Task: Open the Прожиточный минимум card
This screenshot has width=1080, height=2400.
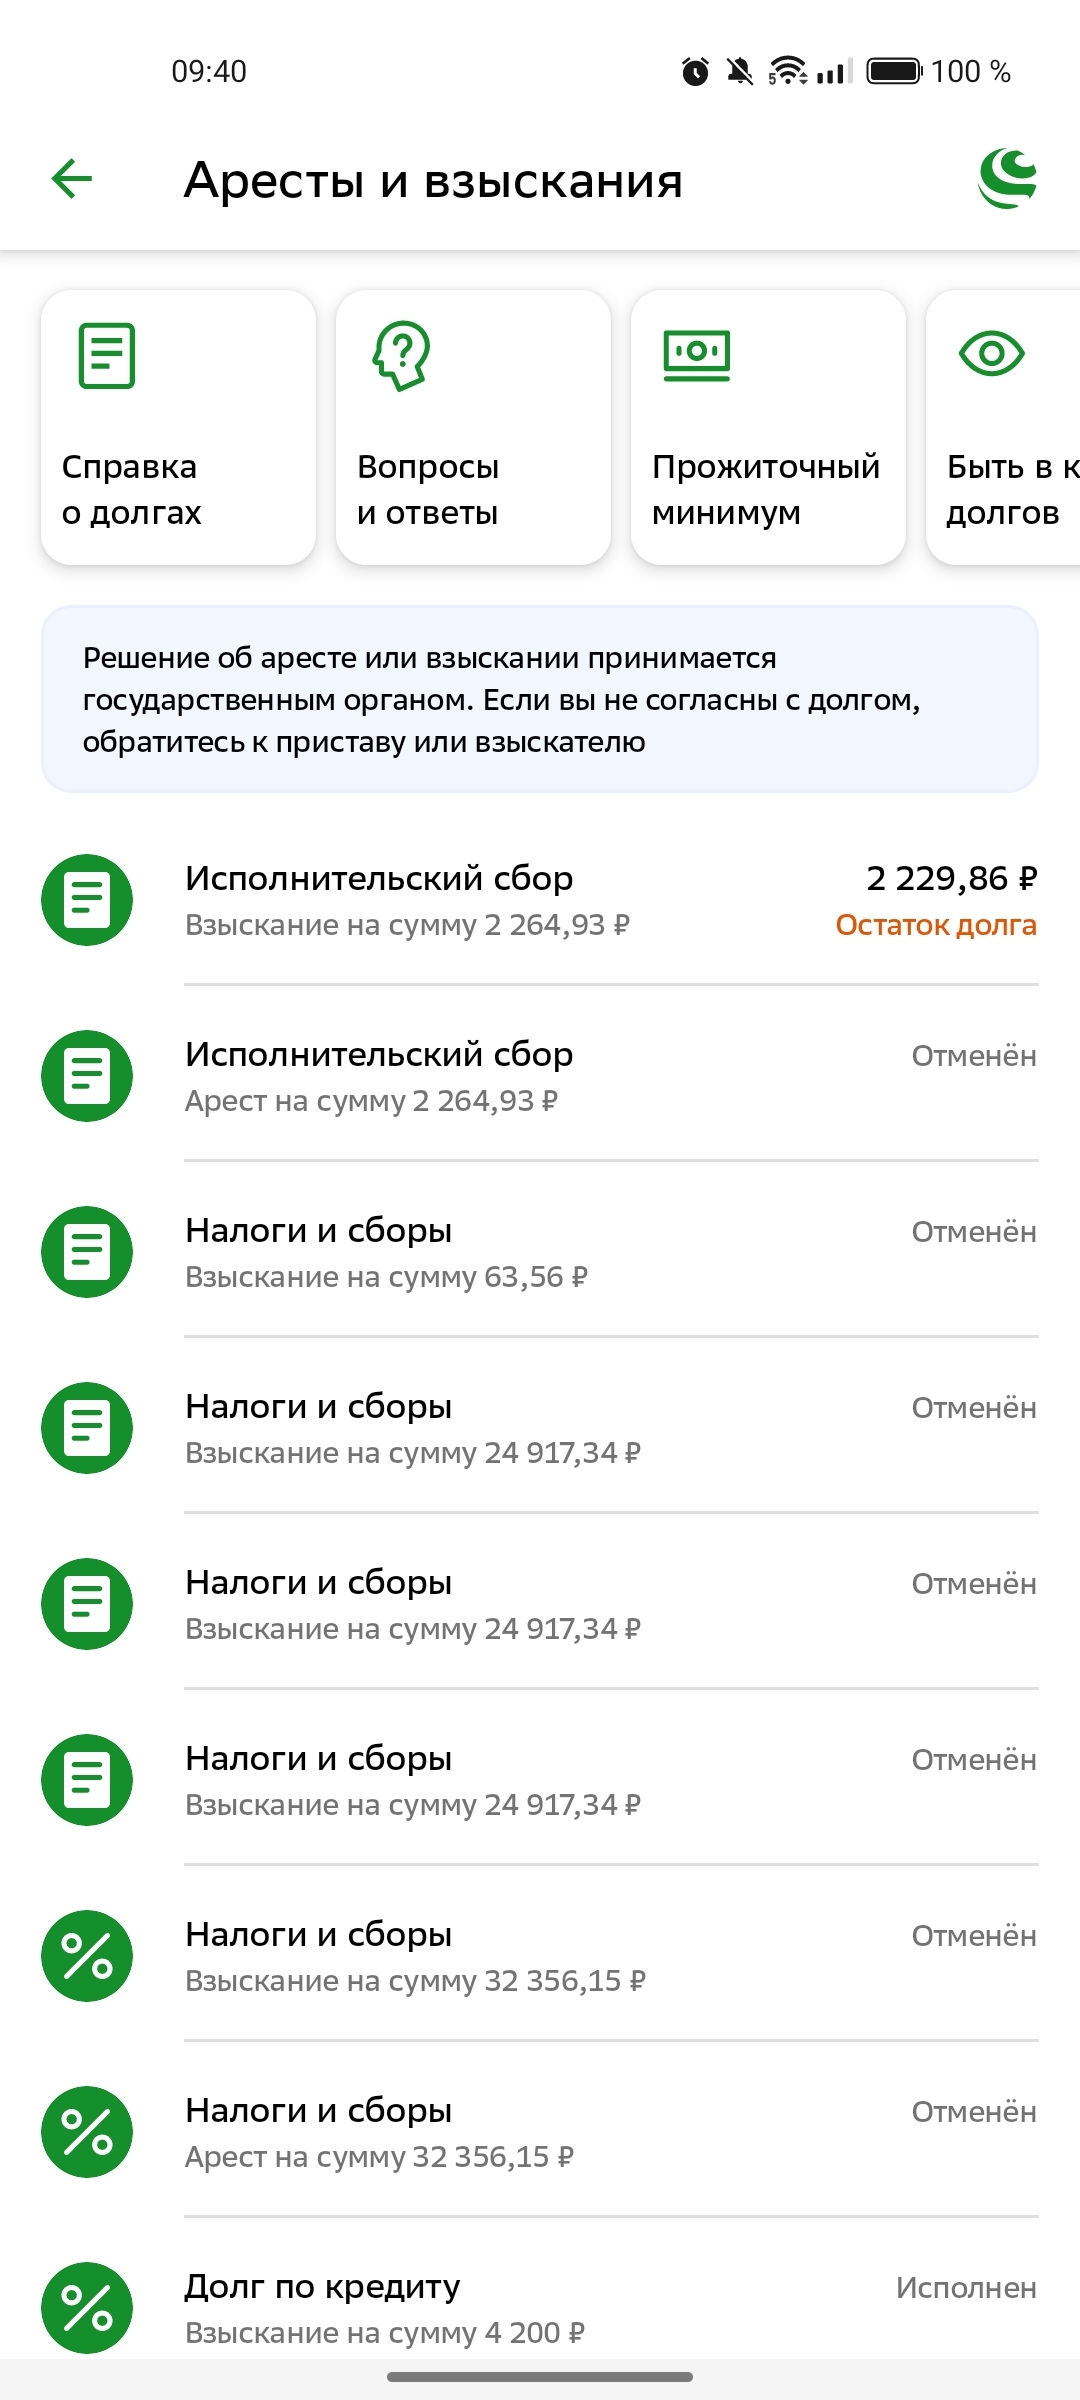Action: [768, 428]
